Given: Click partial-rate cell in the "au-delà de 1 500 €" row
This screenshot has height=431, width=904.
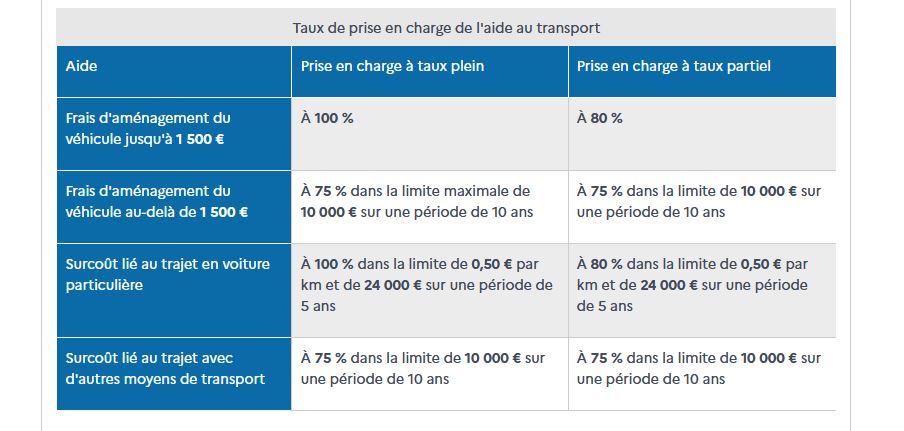Looking at the screenshot, I should 699,201.
